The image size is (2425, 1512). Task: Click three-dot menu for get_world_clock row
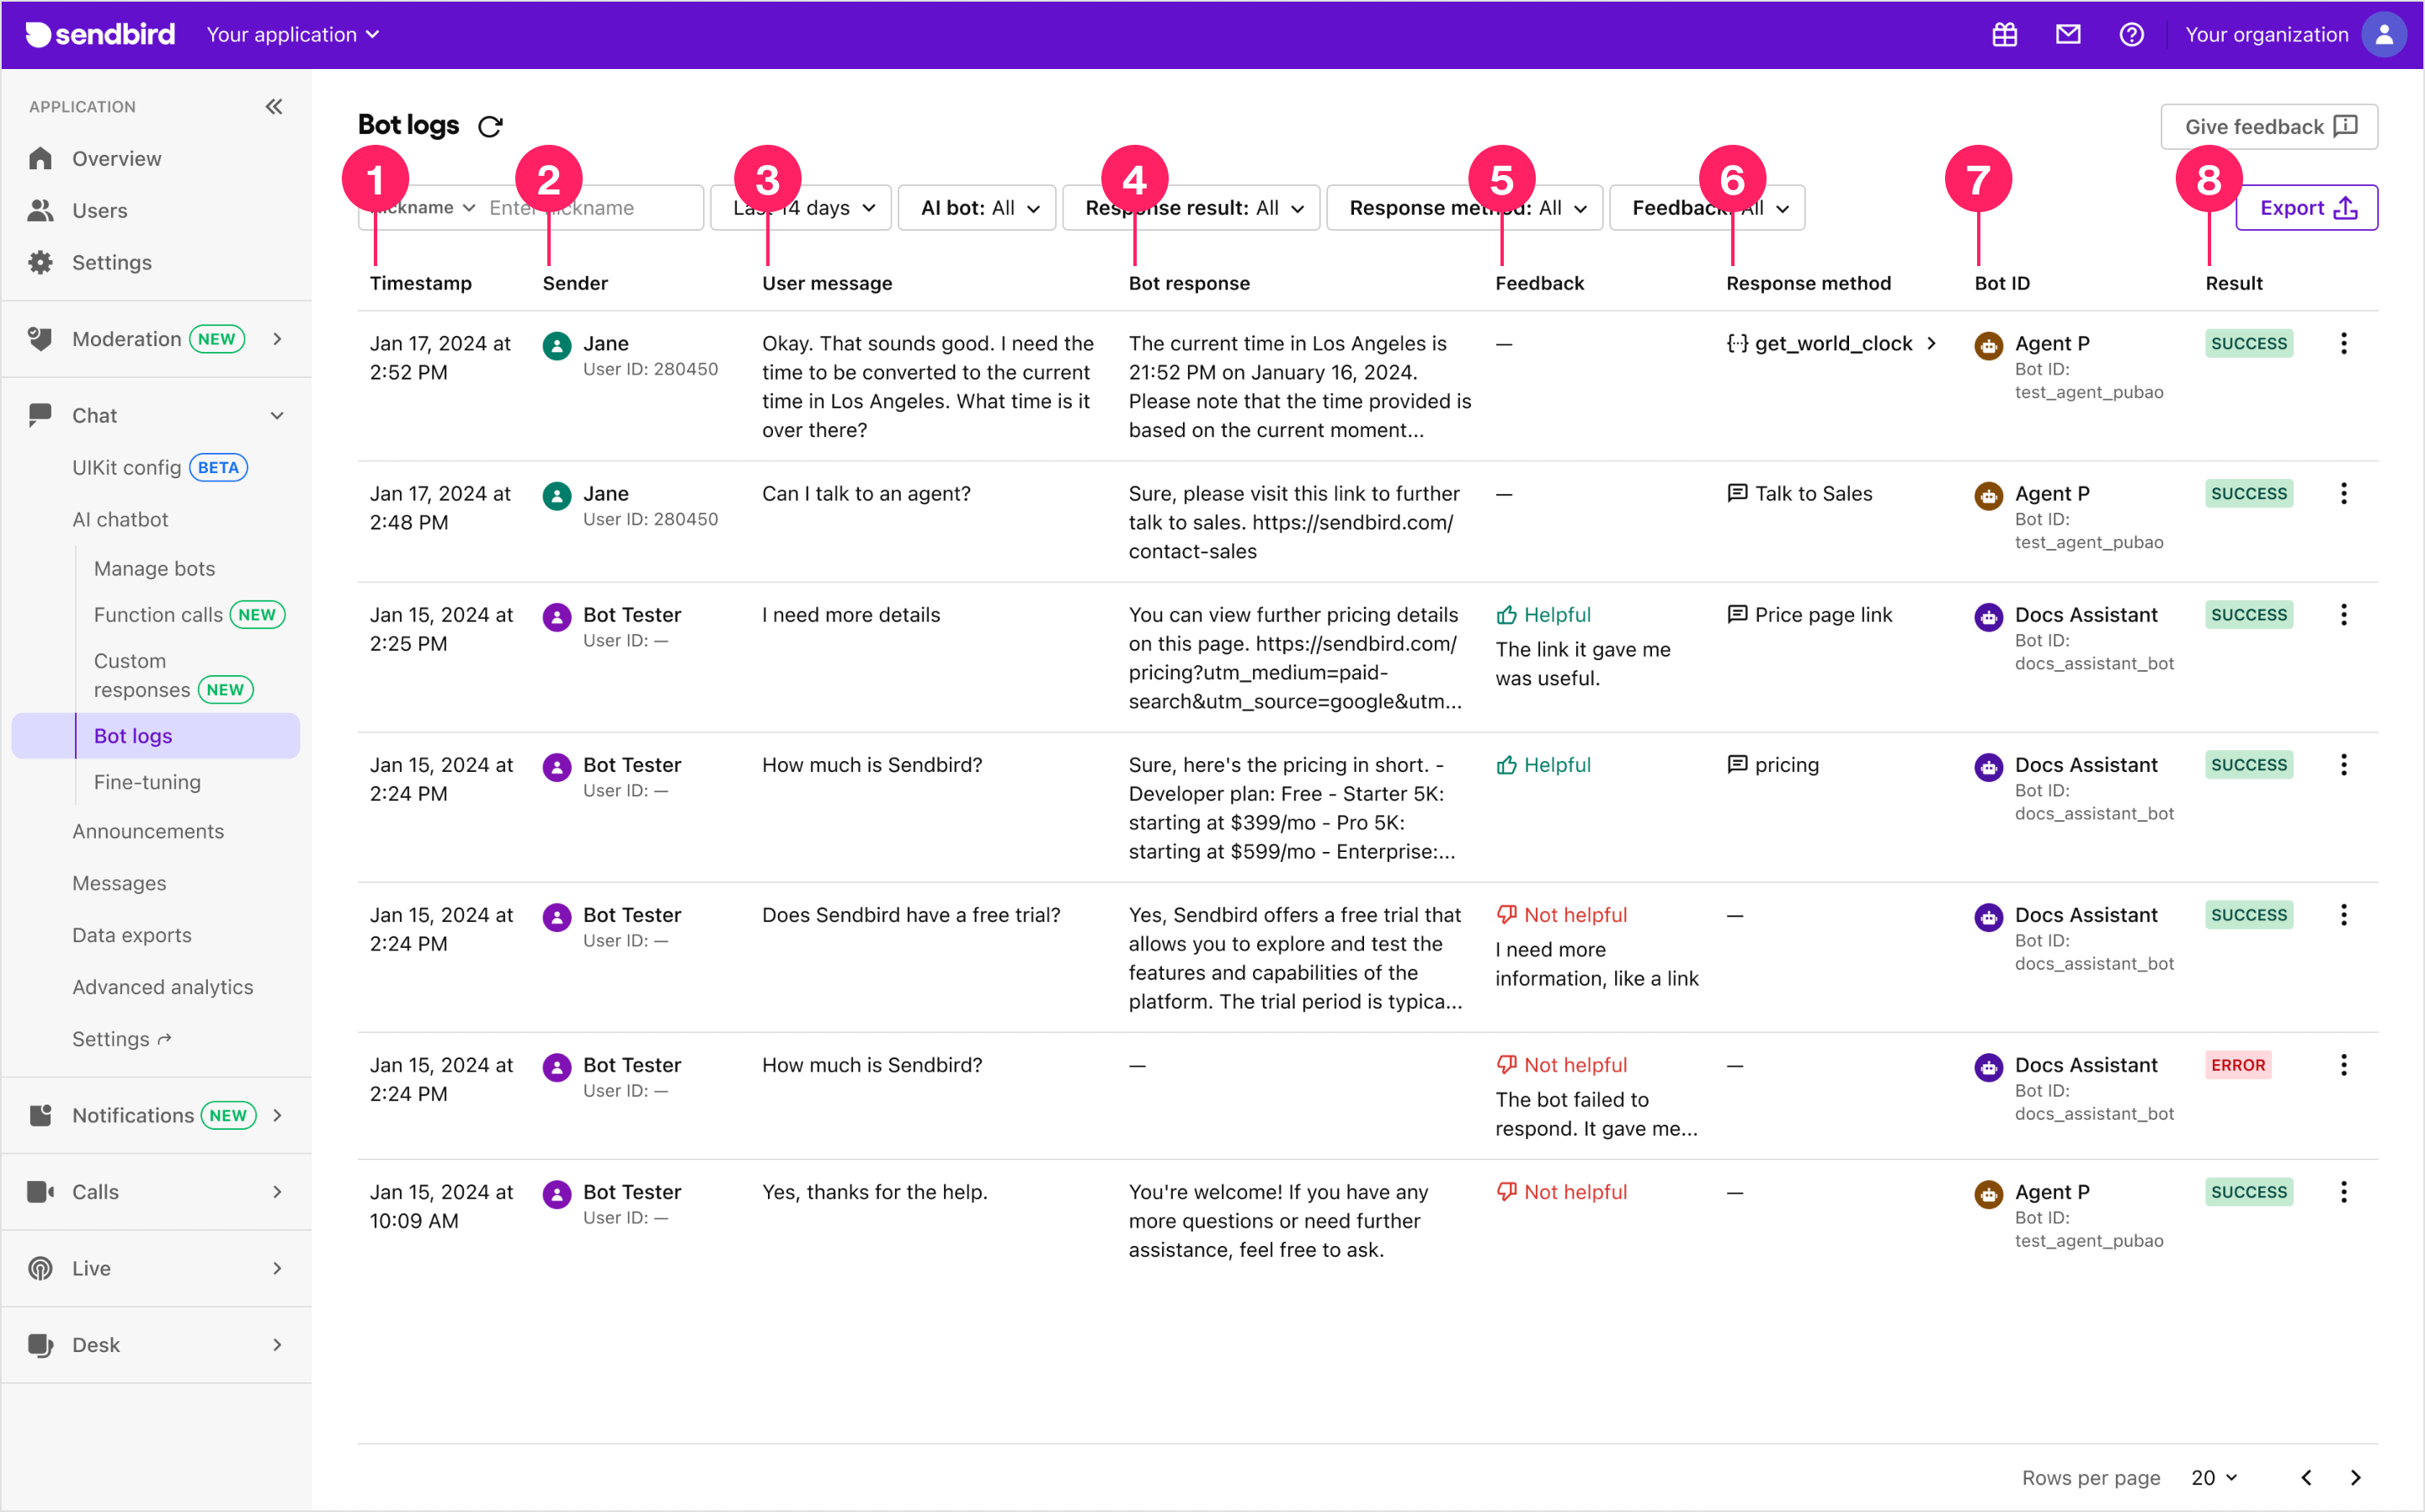(2343, 344)
